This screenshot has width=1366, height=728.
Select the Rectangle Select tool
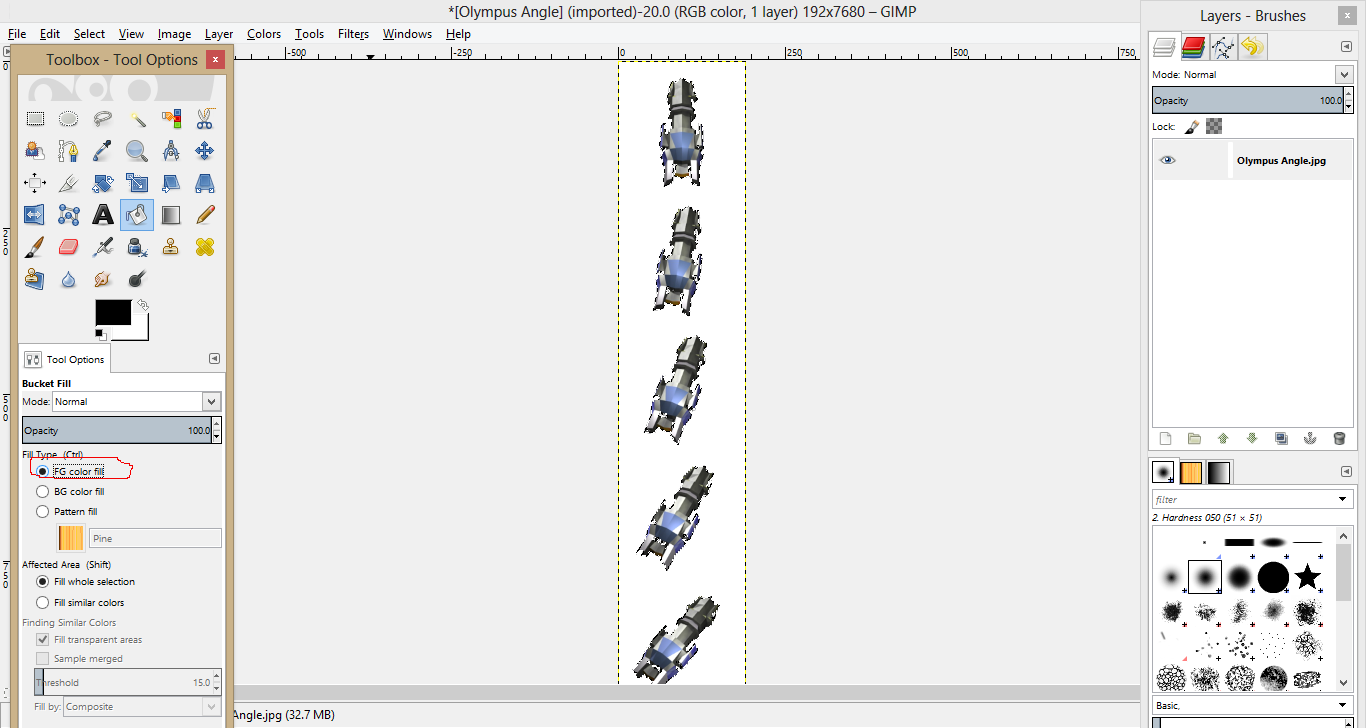click(35, 119)
